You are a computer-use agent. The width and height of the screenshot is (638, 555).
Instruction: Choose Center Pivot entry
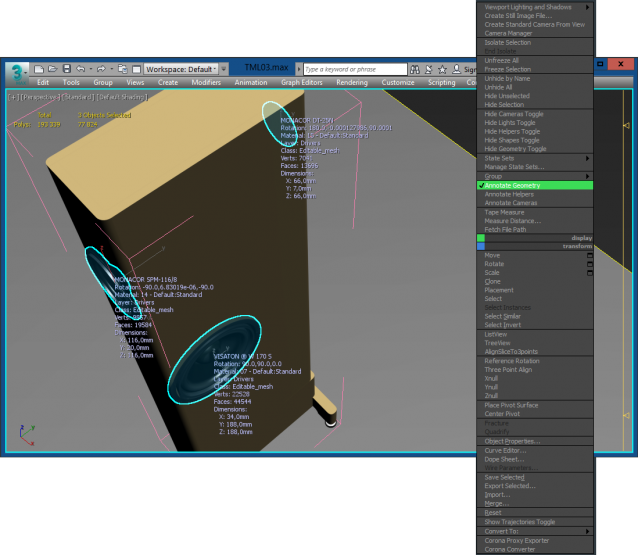535,414
